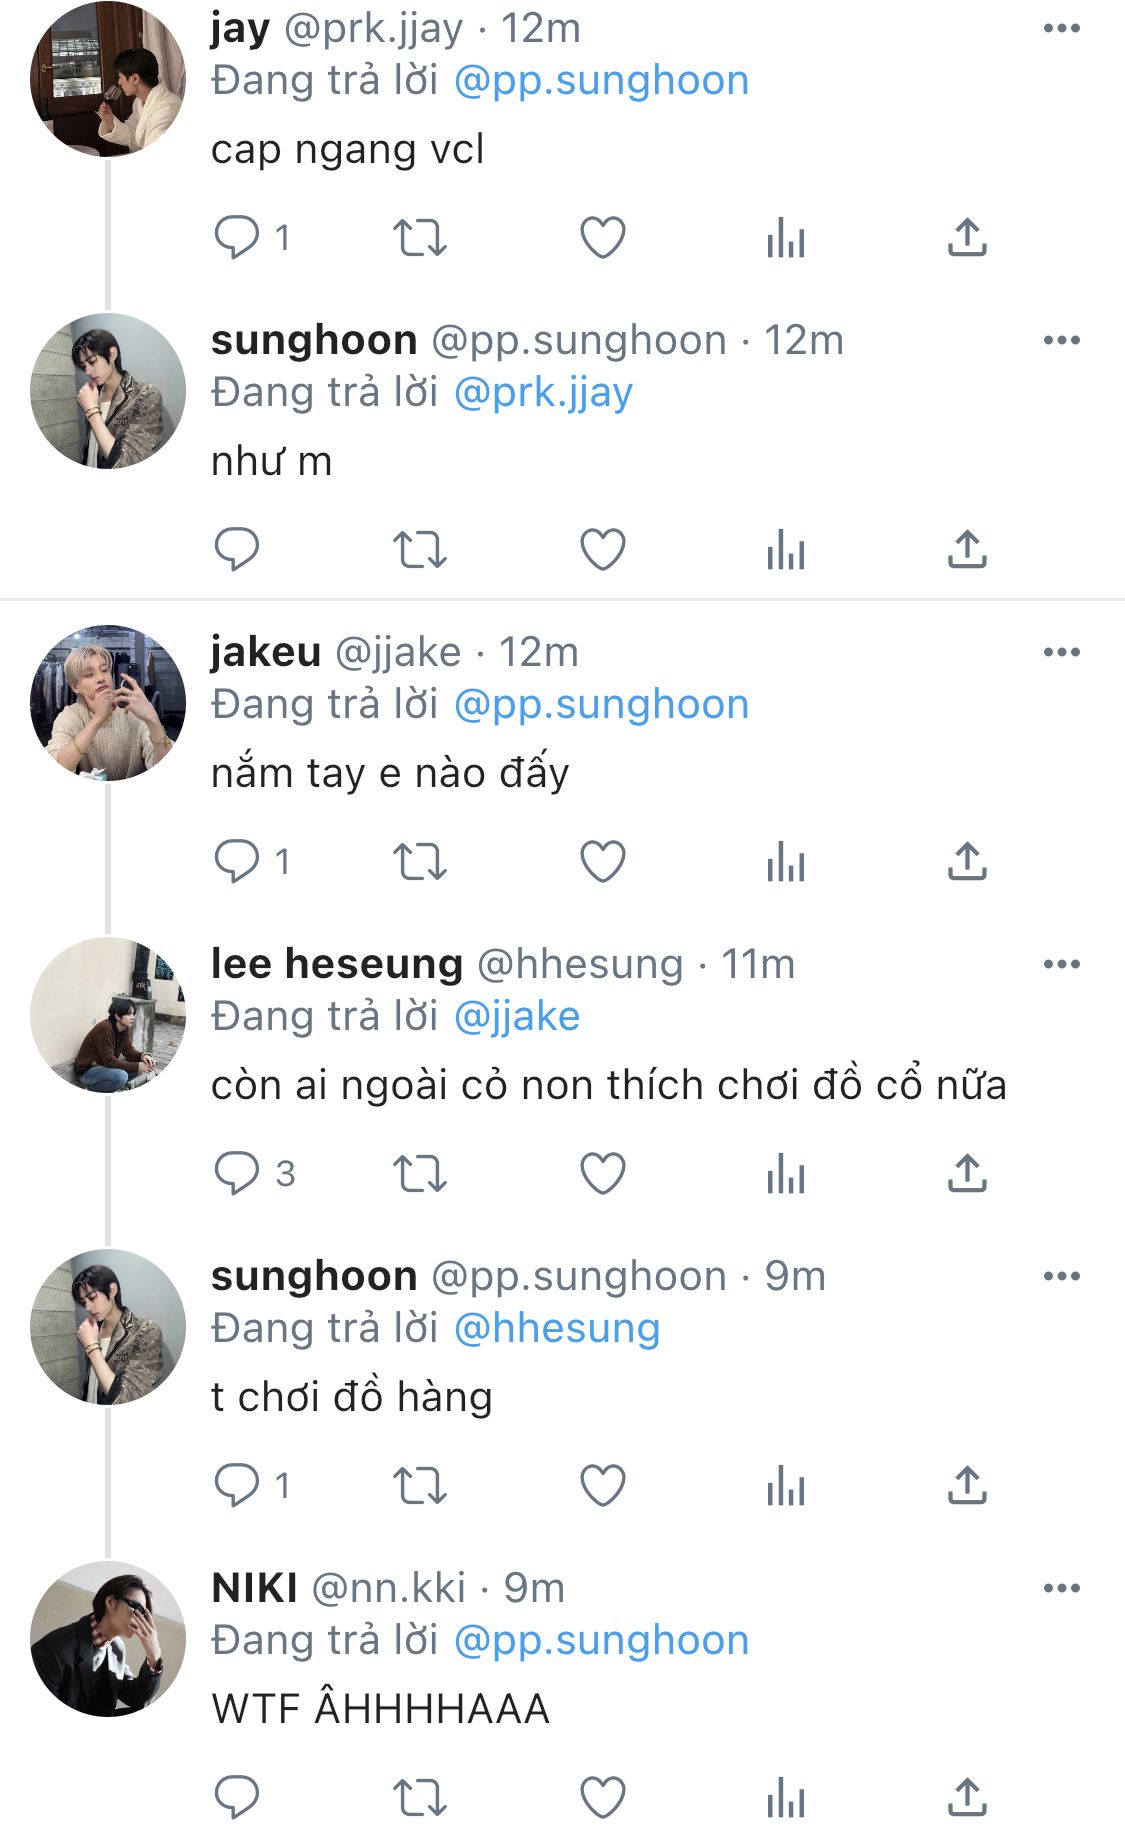Like sunghoon's "t chơi đồ hàng" tweet
1125x1841 pixels.
coord(603,1486)
